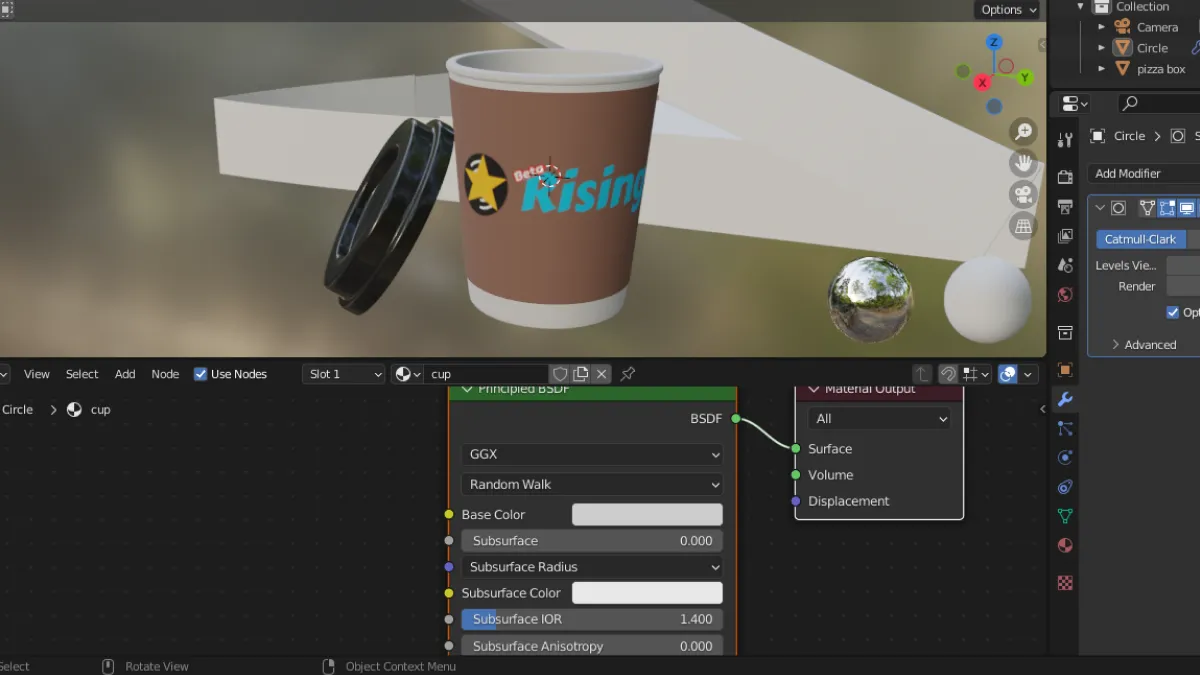Open the Object properties tab

(1065, 370)
